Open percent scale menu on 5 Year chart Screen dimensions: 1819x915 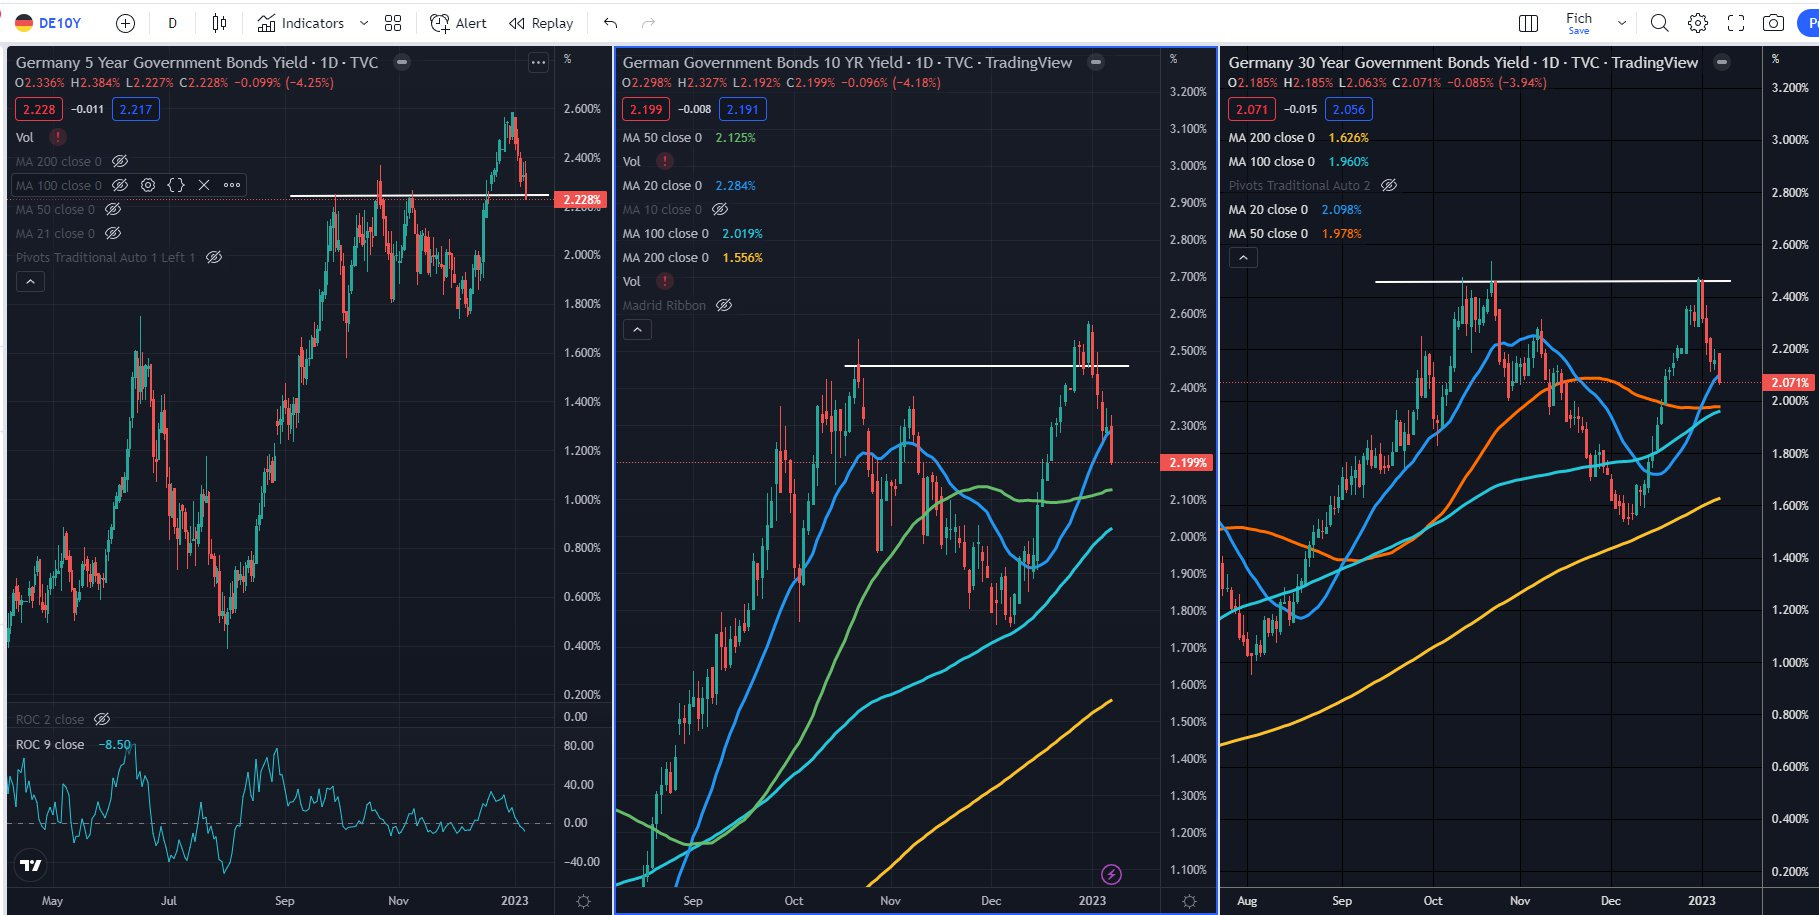tap(568, 59)
